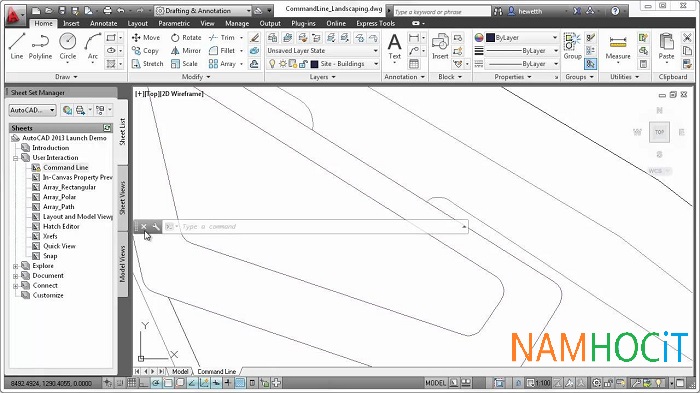The height and width of the screenshot is (393, 700).
Task: Select the Polyline tool
Action: [40, 46]
